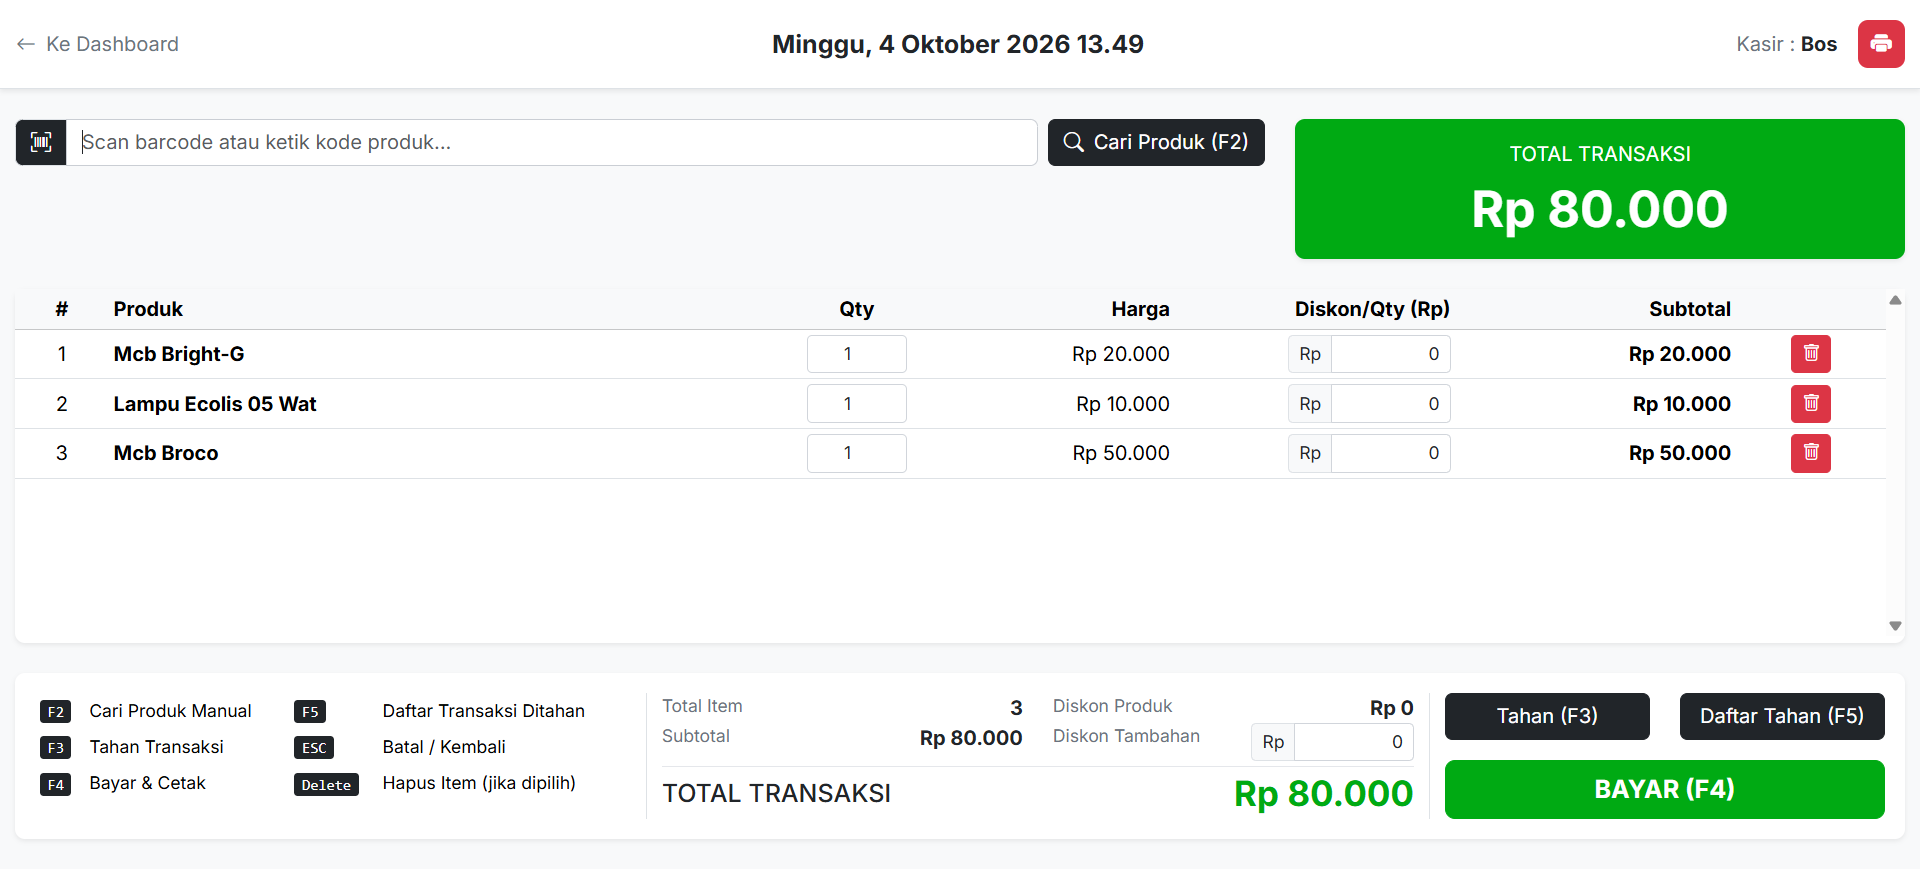Click the Diskon Tambahan input field
Viewport: 1920px width, 869px height.
coord(1354,742)
